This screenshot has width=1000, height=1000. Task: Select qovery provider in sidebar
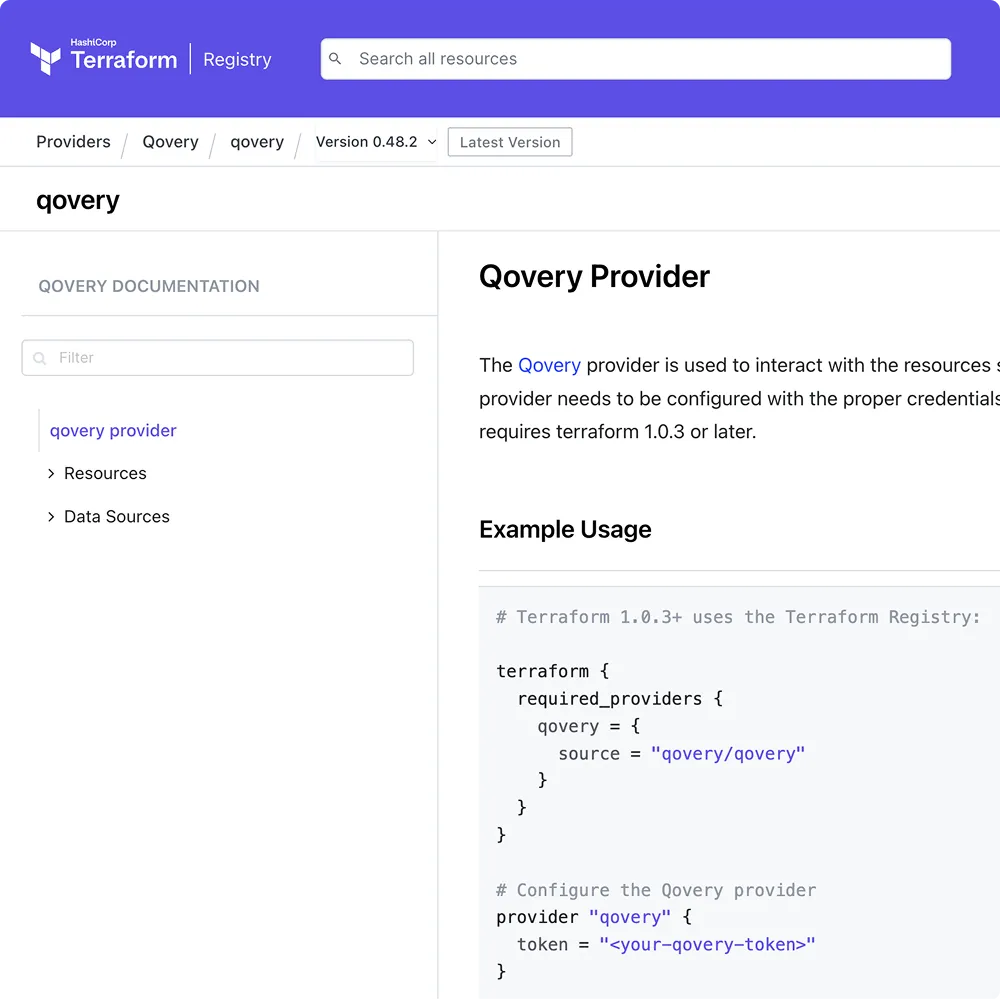click(x=113, y=430)
